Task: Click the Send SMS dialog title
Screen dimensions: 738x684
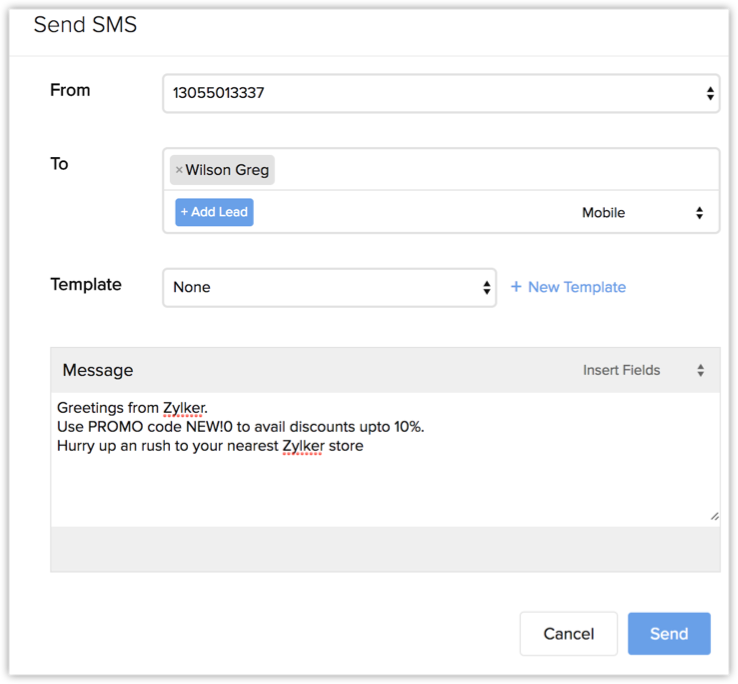Action: pyautogui.click(x=85, y=25)
